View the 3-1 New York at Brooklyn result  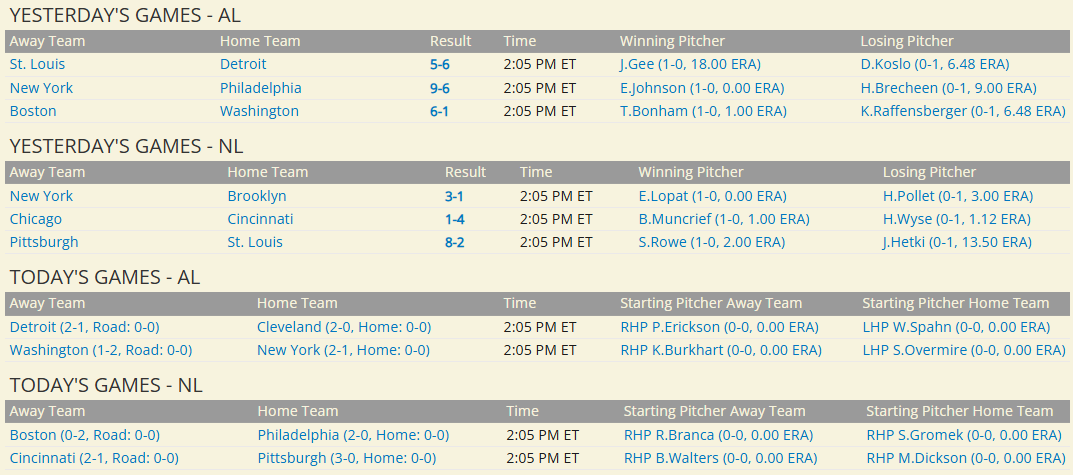[x=454, y=196]
